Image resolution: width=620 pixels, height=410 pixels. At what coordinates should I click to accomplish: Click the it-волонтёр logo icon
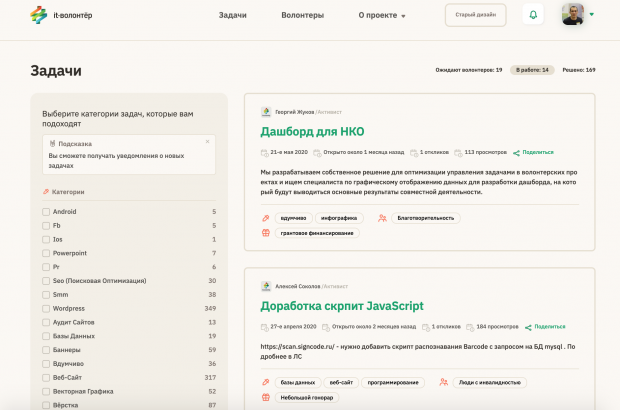point(38,15)
